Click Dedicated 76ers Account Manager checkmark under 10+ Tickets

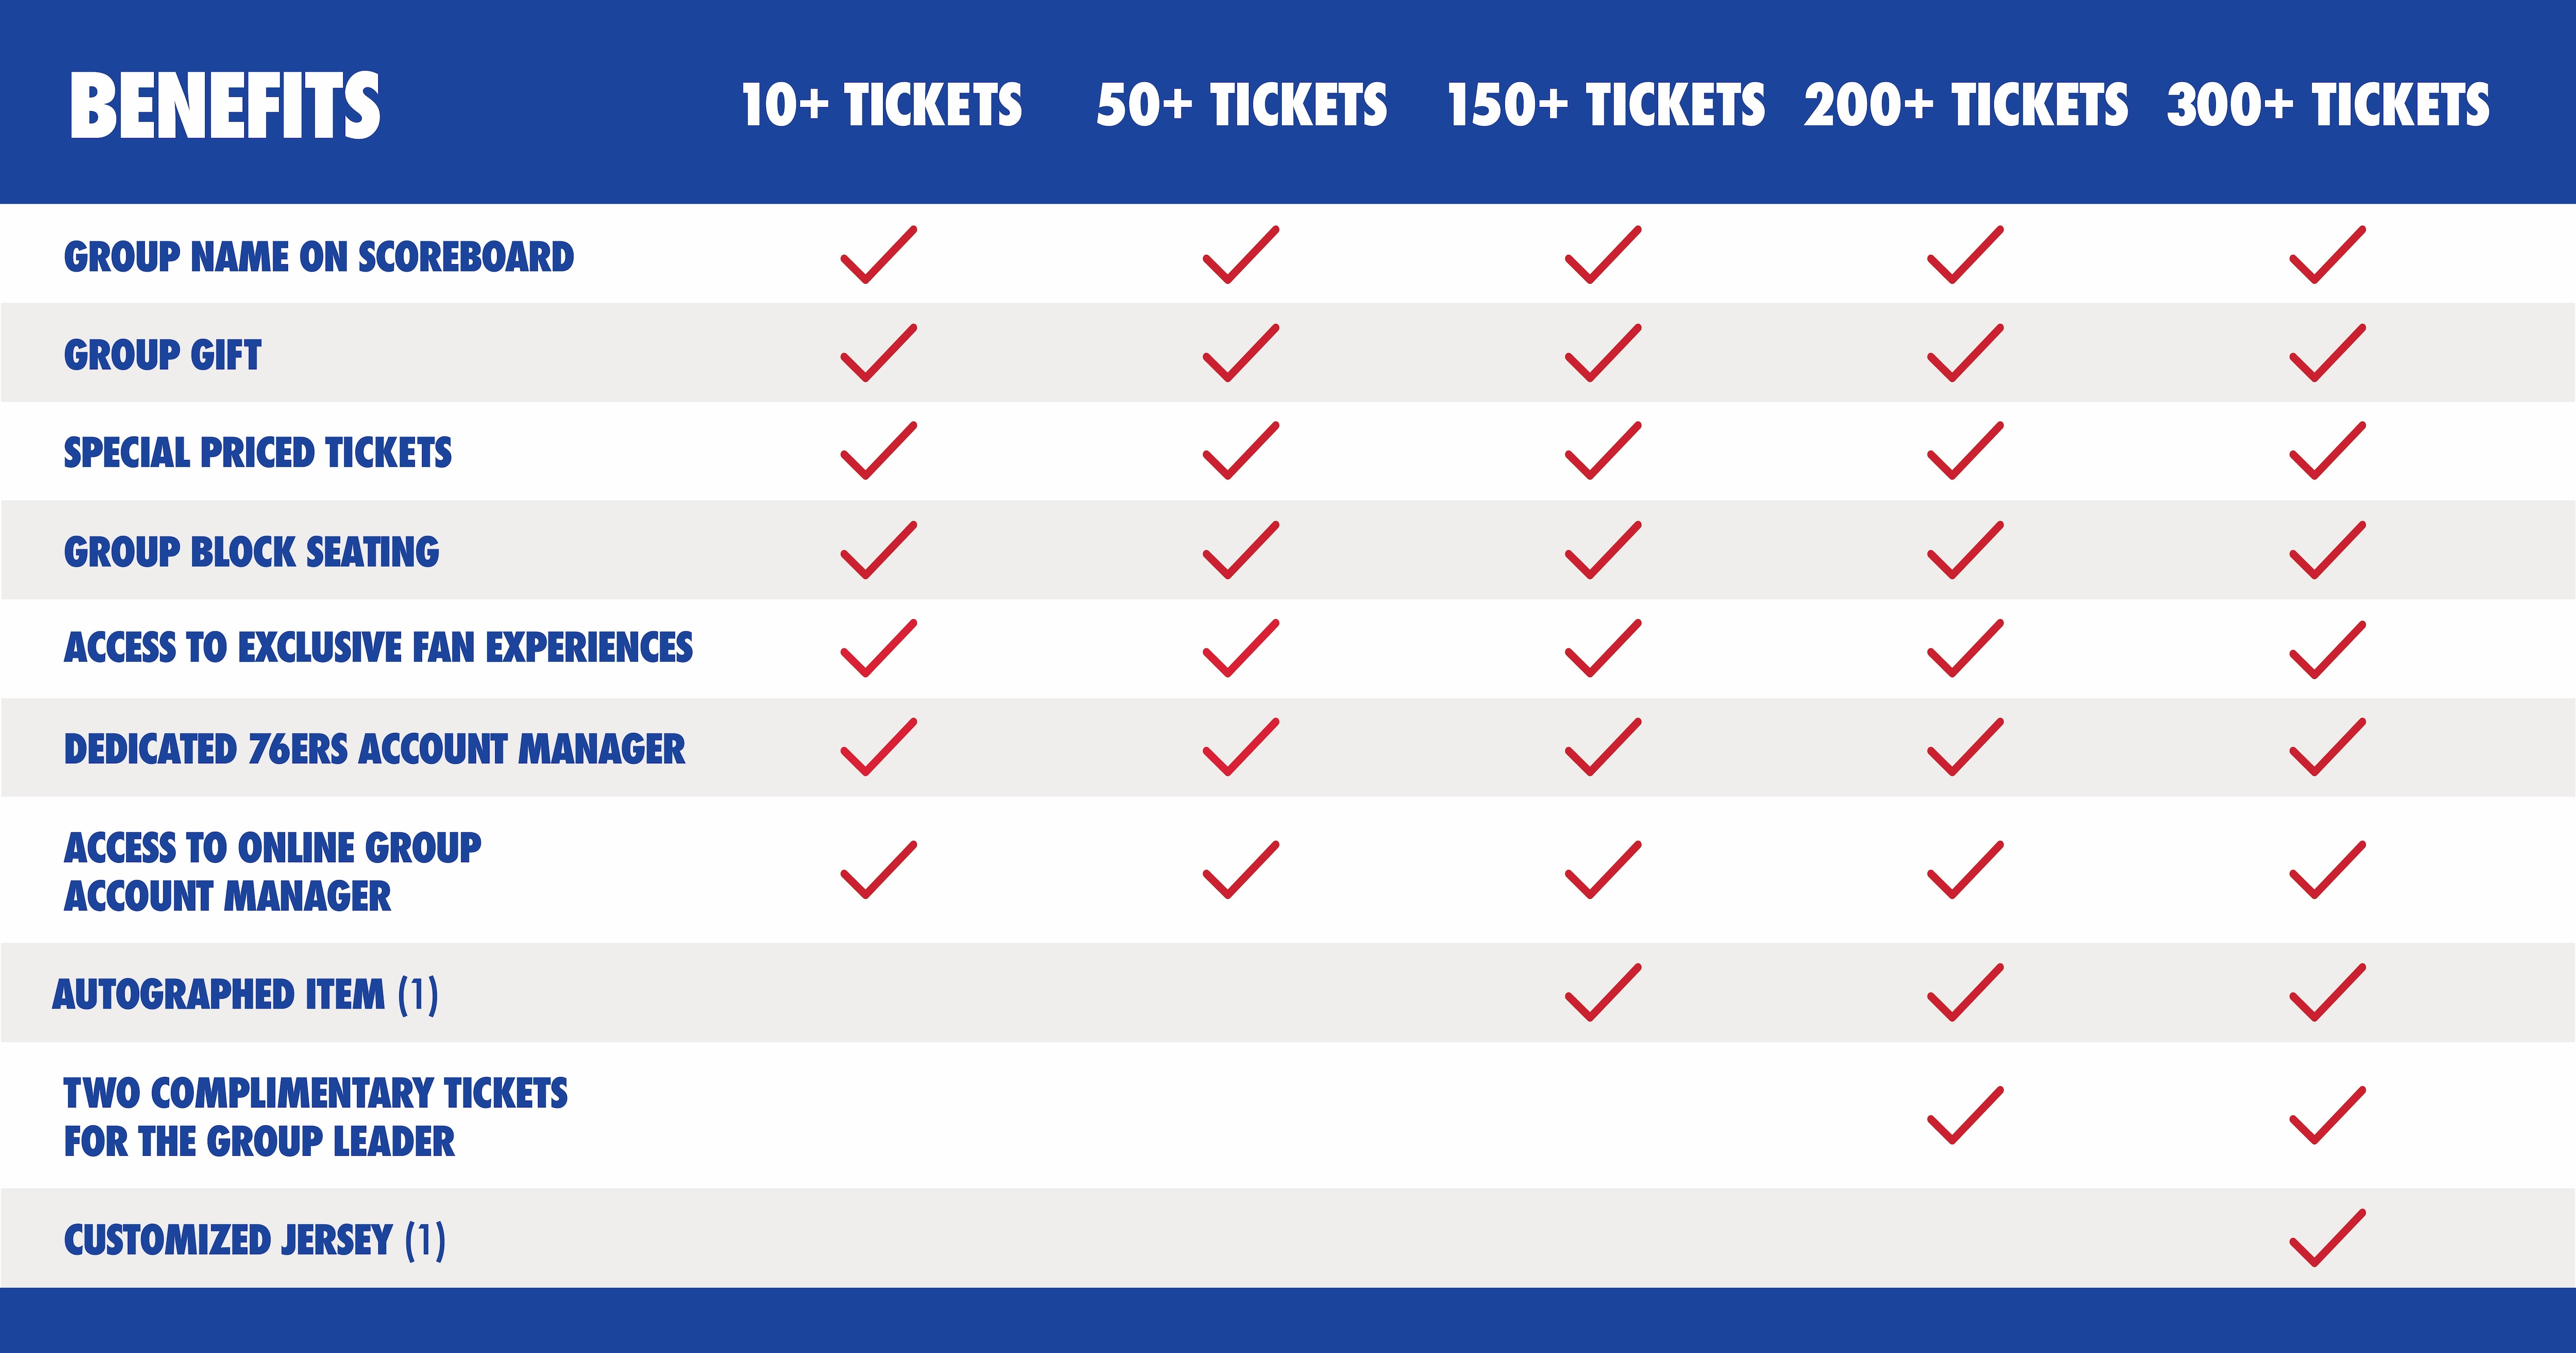878,748
